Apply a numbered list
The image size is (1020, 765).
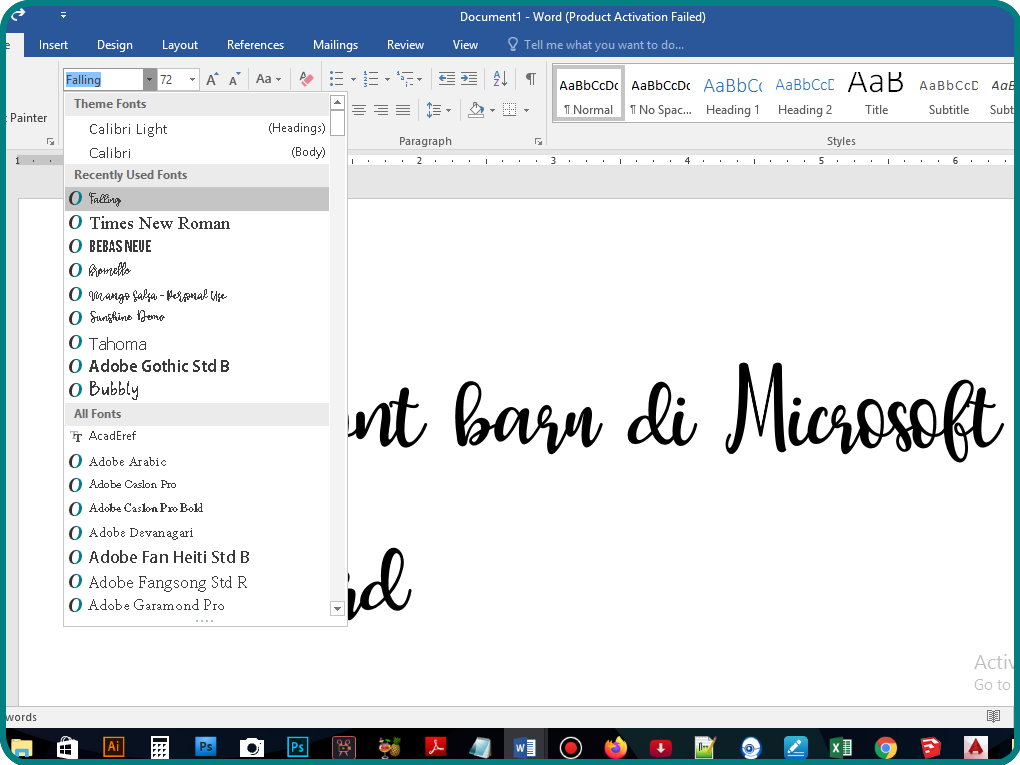(371, 79)
